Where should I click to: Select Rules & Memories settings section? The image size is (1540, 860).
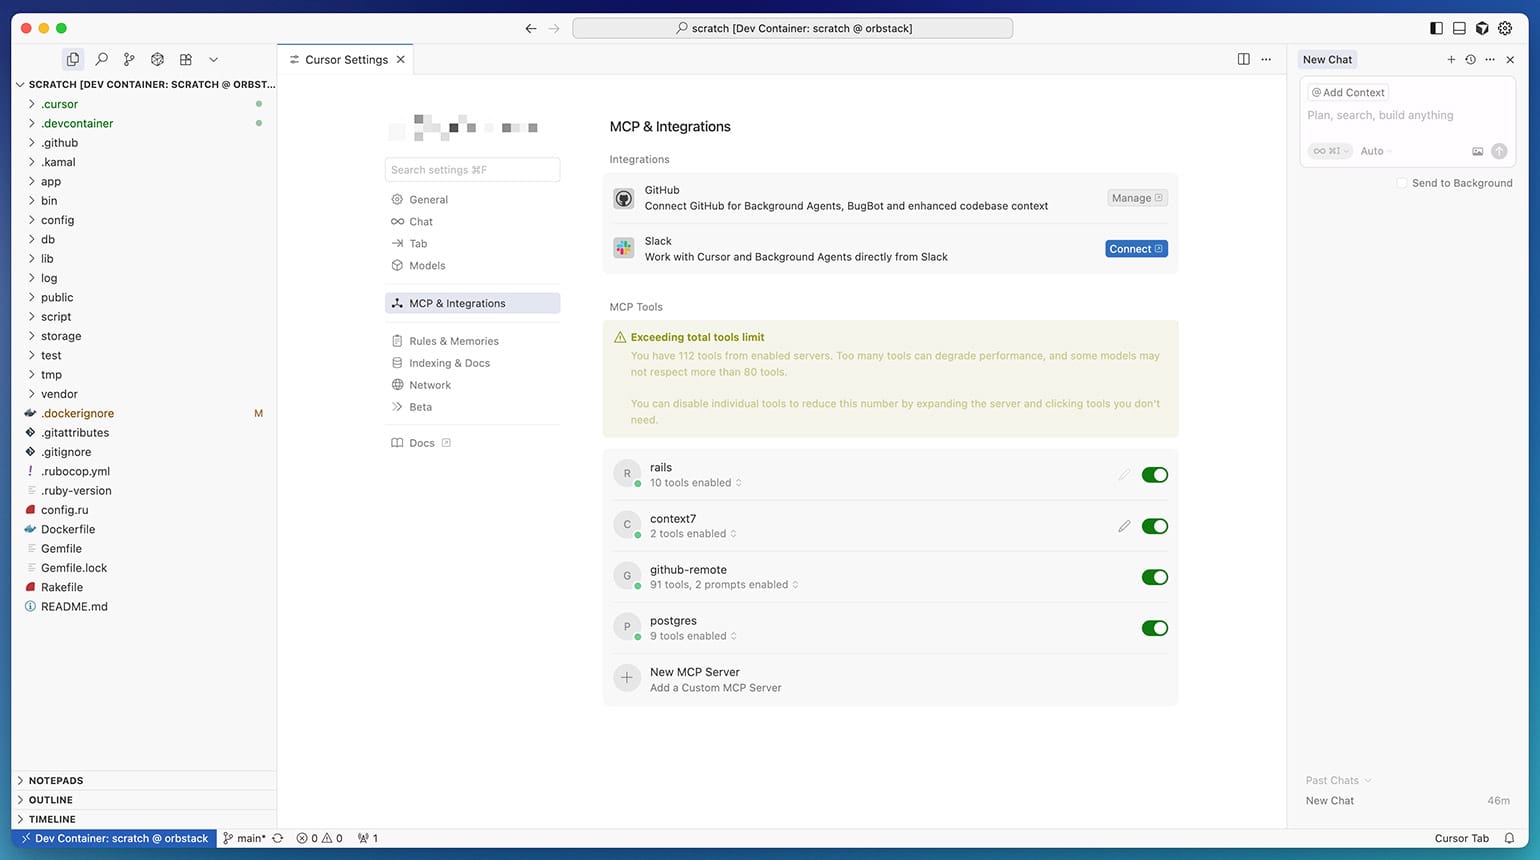click(x=453, y=341)
